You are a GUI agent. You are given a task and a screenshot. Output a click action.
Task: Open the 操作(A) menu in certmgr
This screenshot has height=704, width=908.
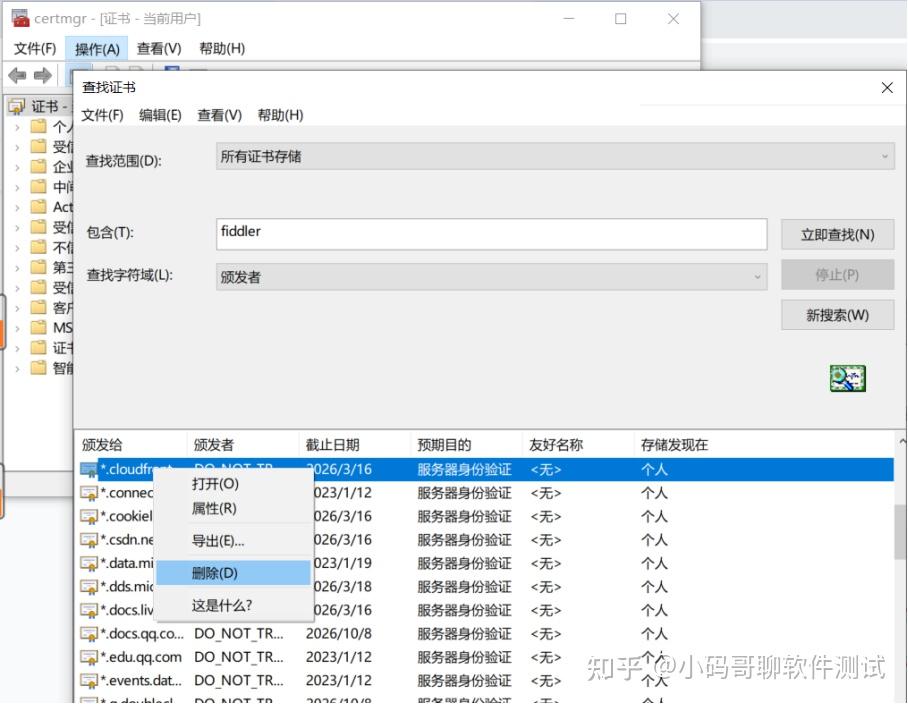click(96, 48)
